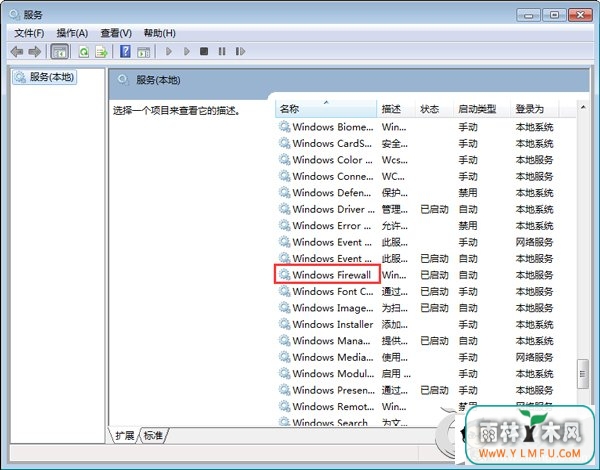Switch to the 标准 tab
This screenshot has width=600, height=470.
tap(153, 435)
